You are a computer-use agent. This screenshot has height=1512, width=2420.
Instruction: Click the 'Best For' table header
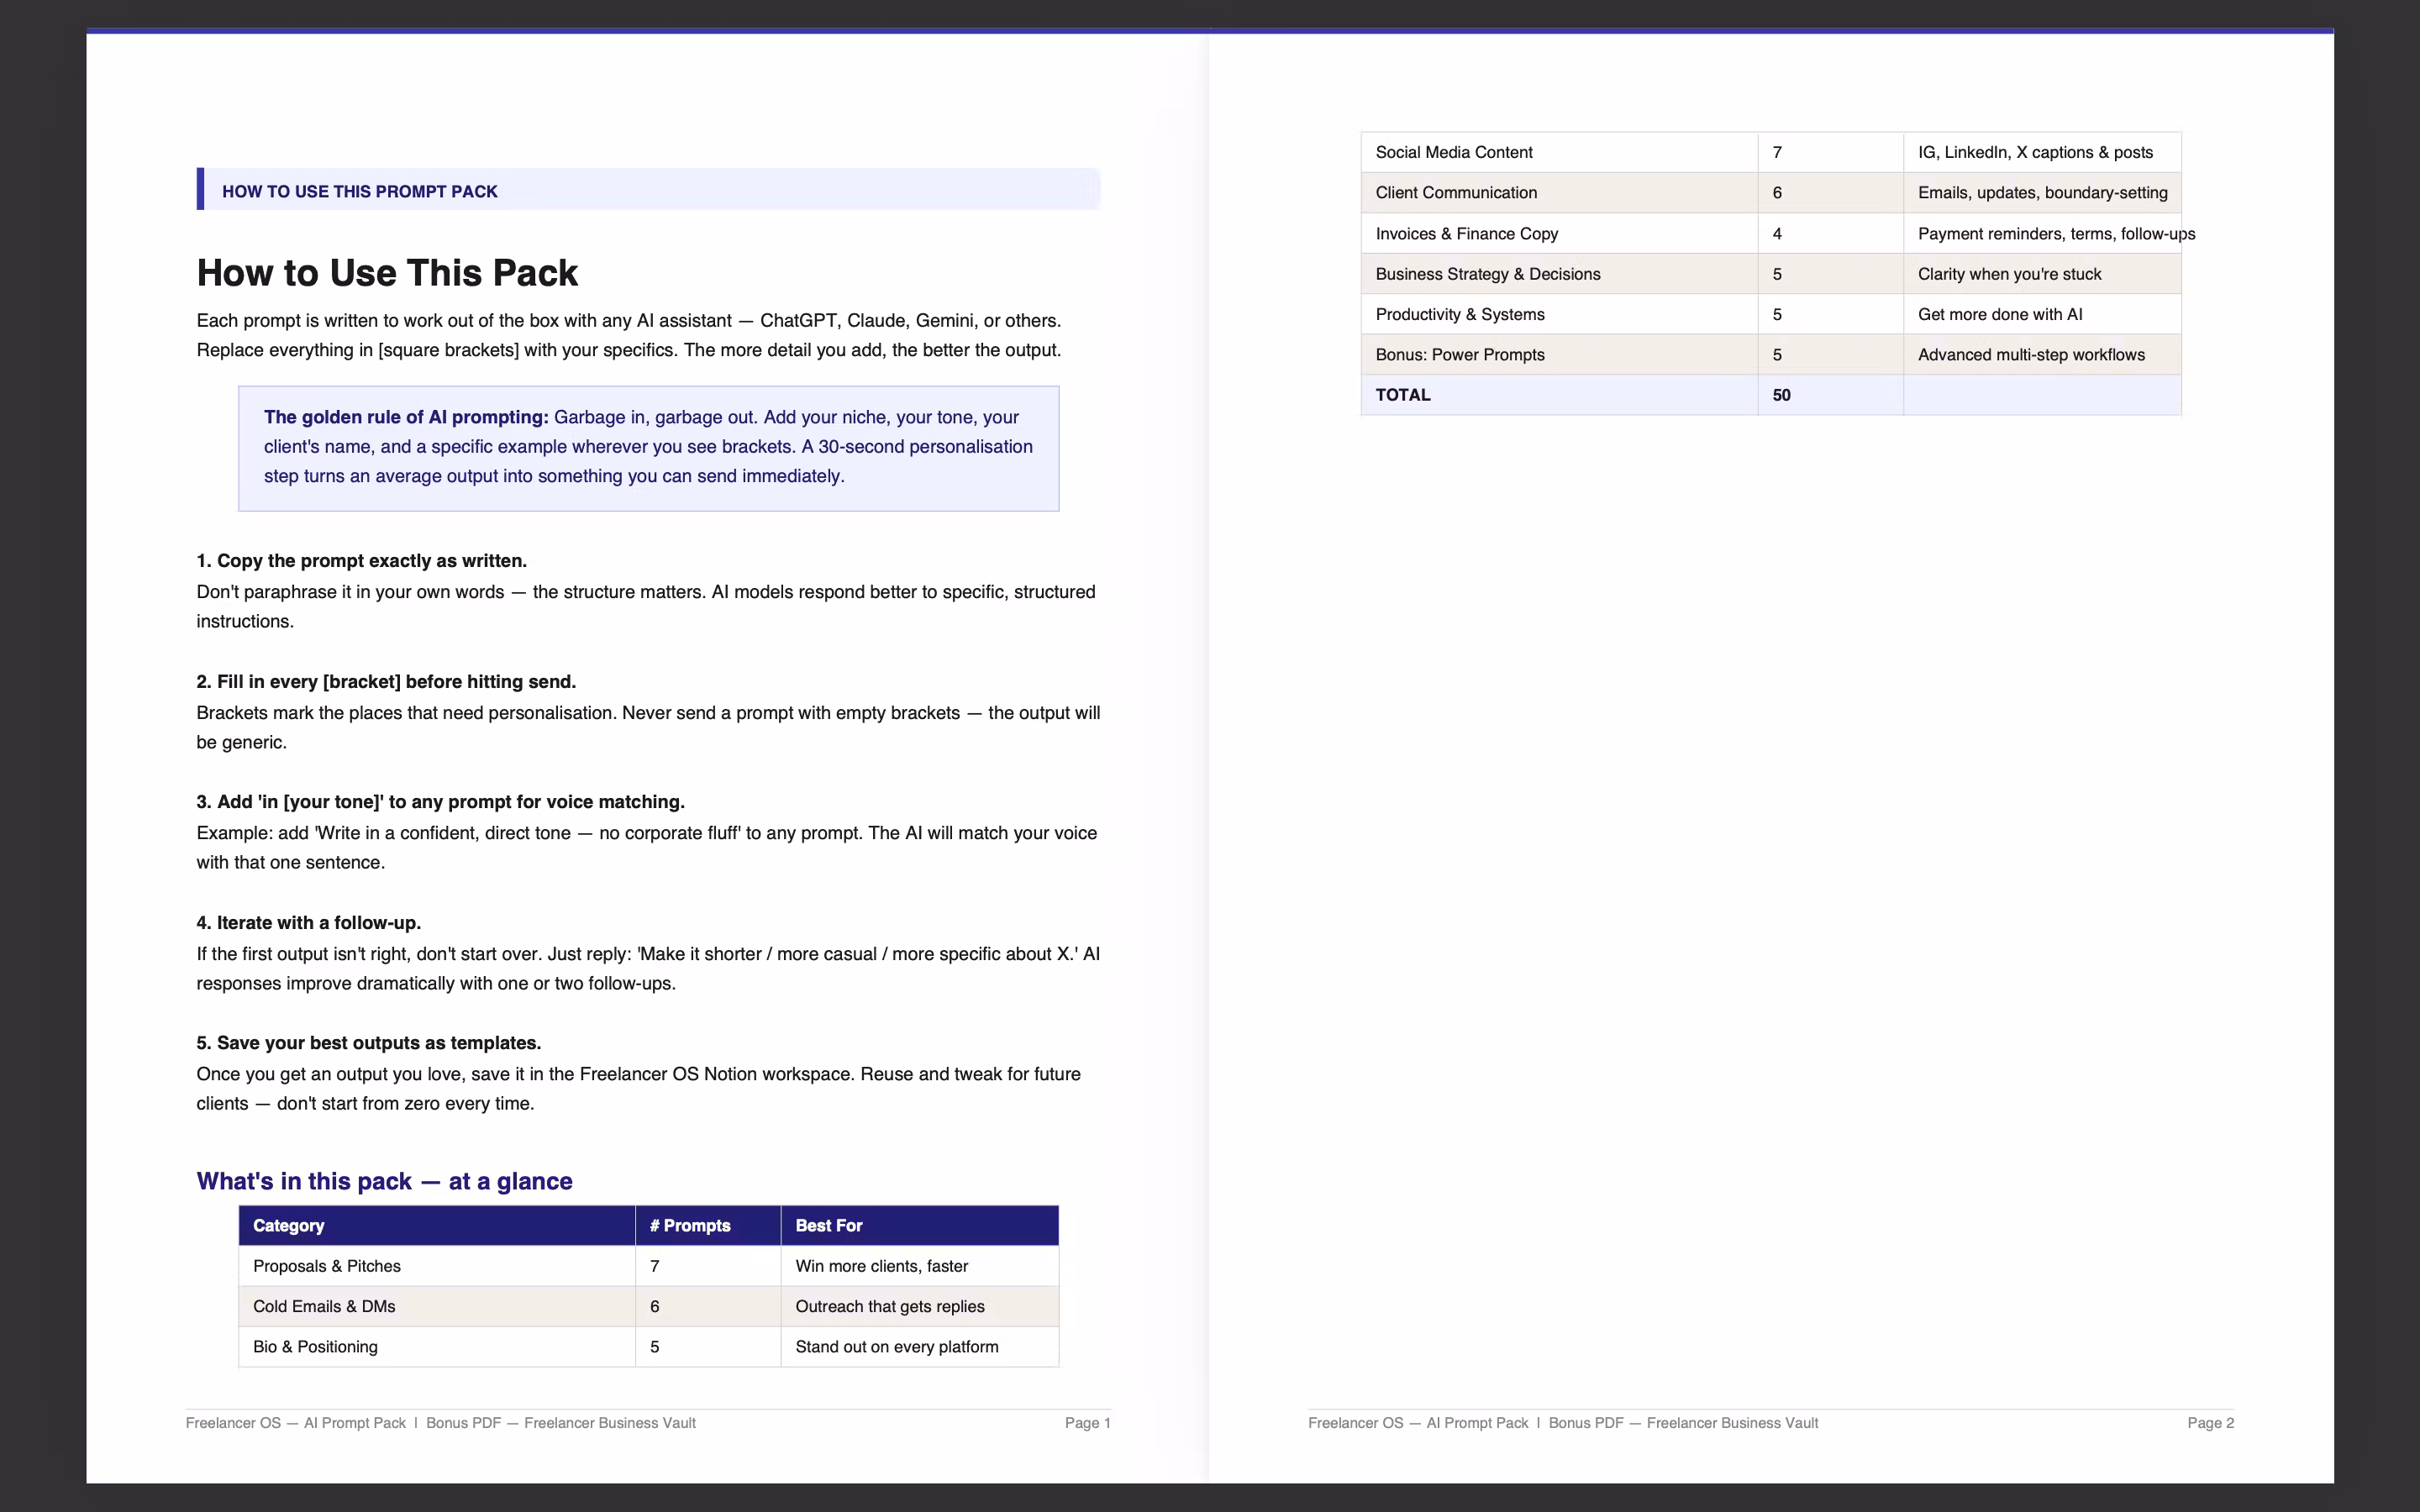920,1226
